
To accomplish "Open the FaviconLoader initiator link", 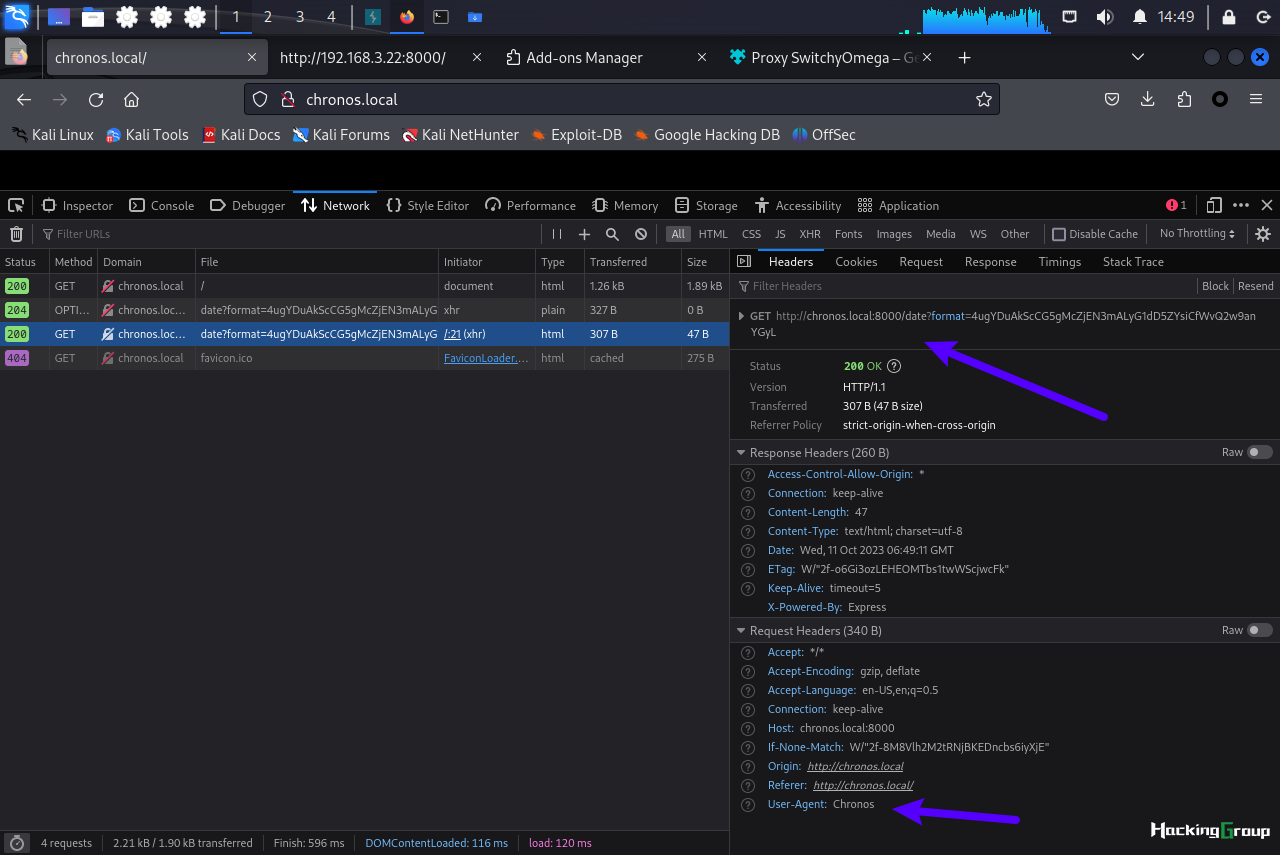I will tap(486, 358).
